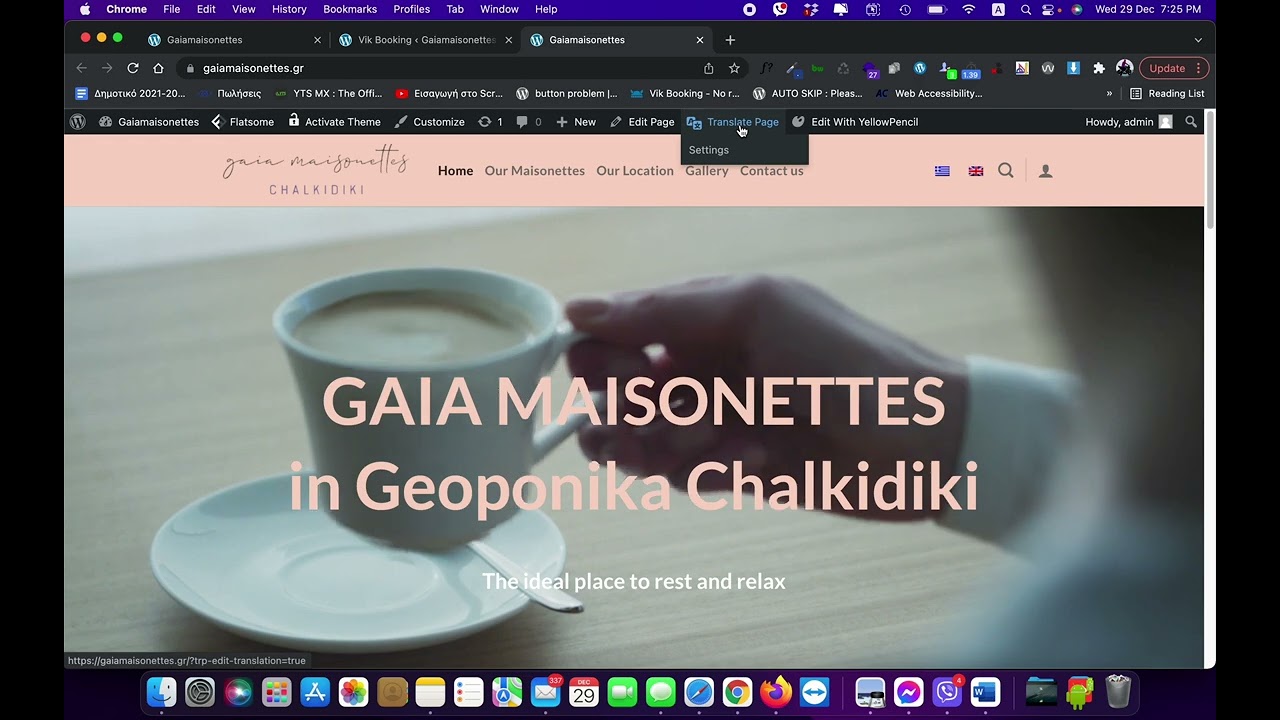Click the blue download arrow extension
Image resolution: width=1280 pixels, height=720 pixels.
(1073, 68)
